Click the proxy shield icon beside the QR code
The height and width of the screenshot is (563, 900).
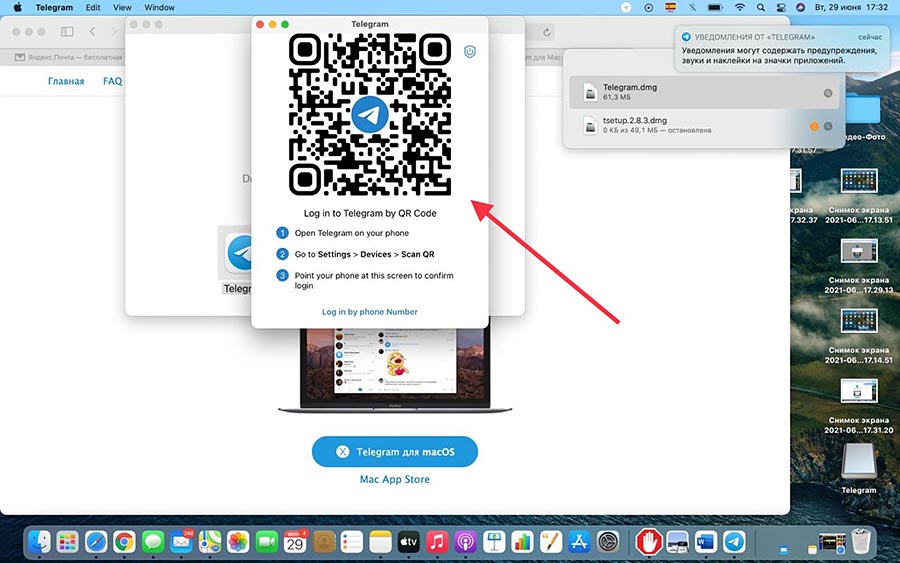[x=470, y=52]
